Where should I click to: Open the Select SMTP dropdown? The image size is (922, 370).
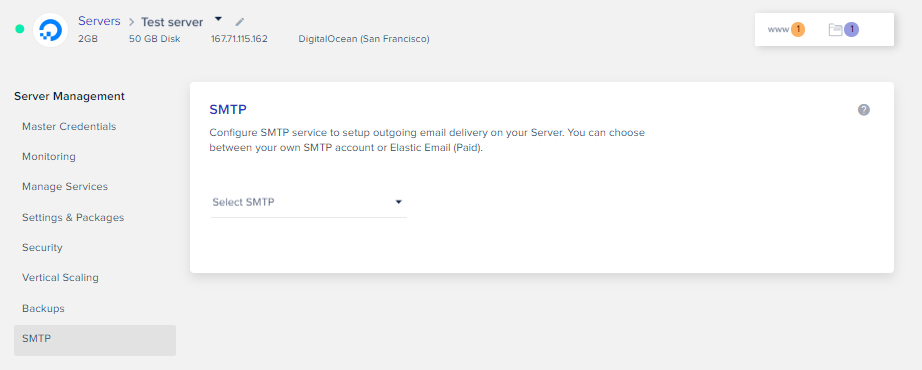point(309,202)
